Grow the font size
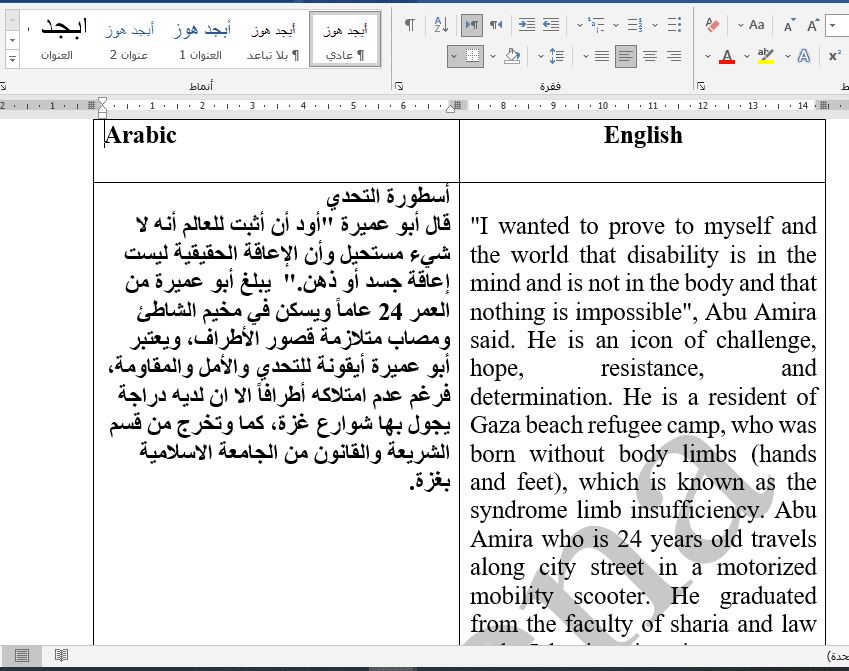849x671 pixels. click(x=813, y=25)
